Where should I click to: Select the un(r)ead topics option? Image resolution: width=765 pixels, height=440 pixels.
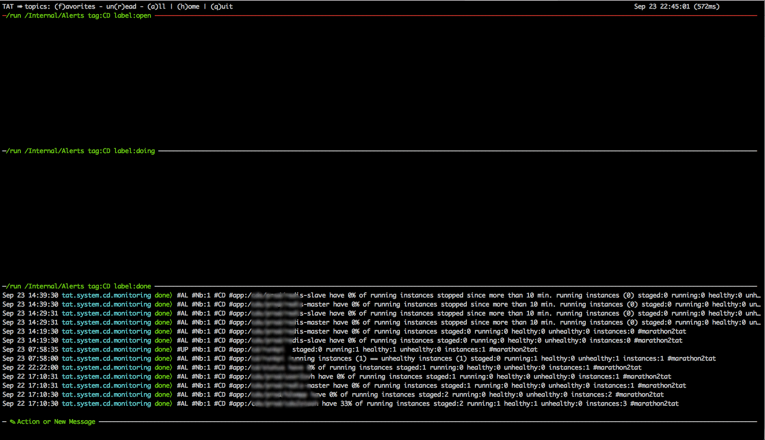[x=121, y=7]
